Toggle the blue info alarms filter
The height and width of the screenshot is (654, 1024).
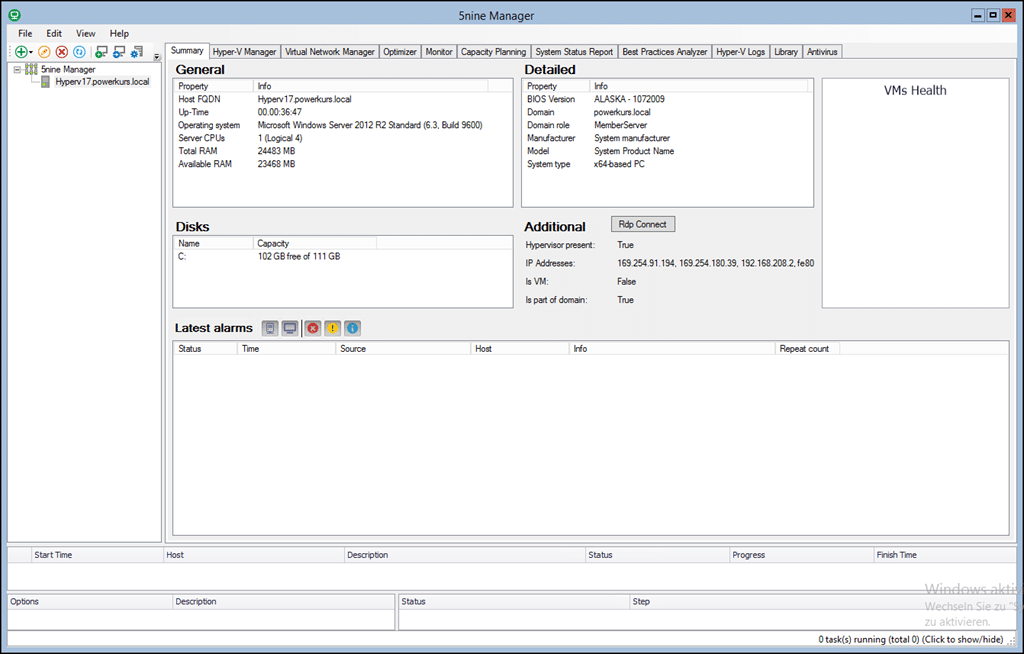click(x=352, y=328)
